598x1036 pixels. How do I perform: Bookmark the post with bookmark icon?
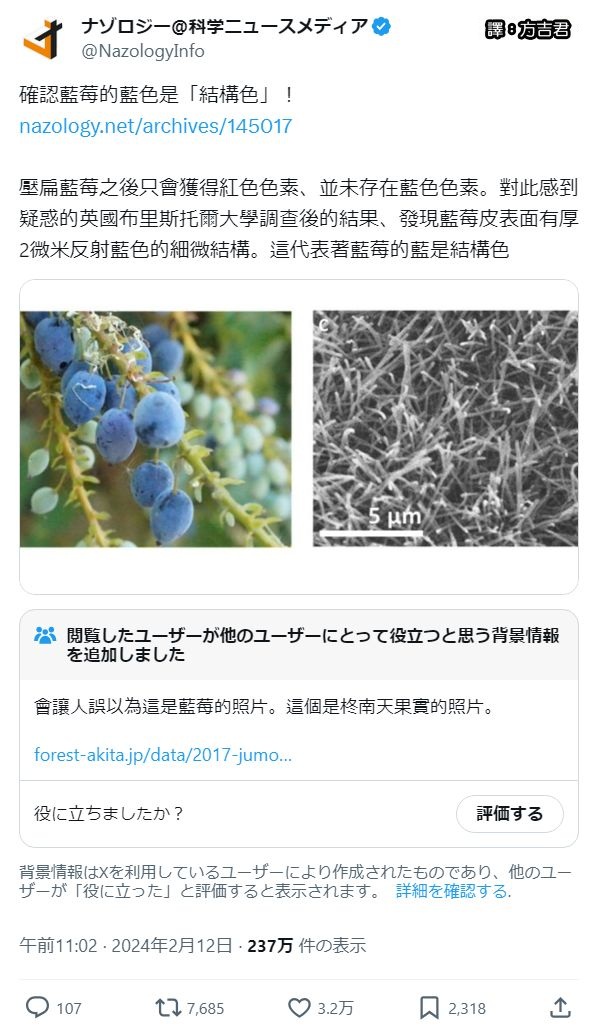[430, 1008]
